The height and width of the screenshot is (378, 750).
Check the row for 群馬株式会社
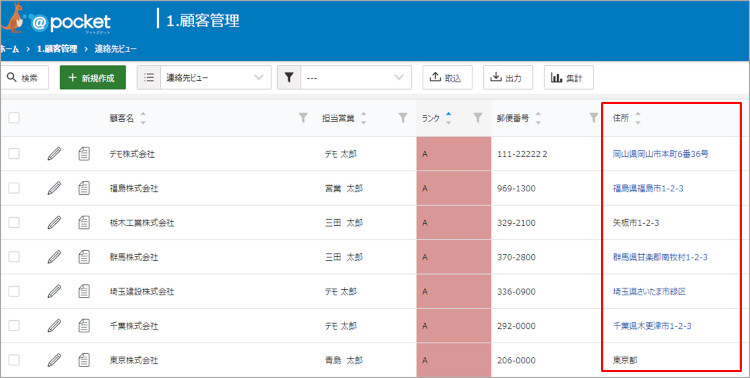14,257
